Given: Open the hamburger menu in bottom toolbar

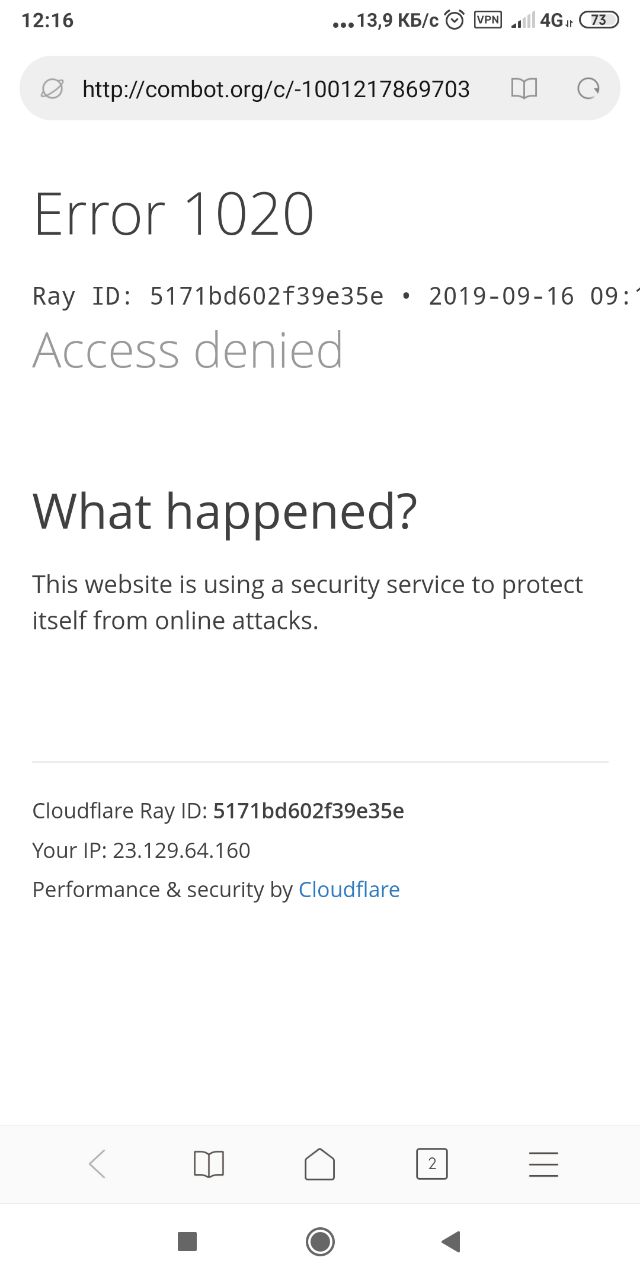Looking at the screenshot, I should pos(543,1163).
